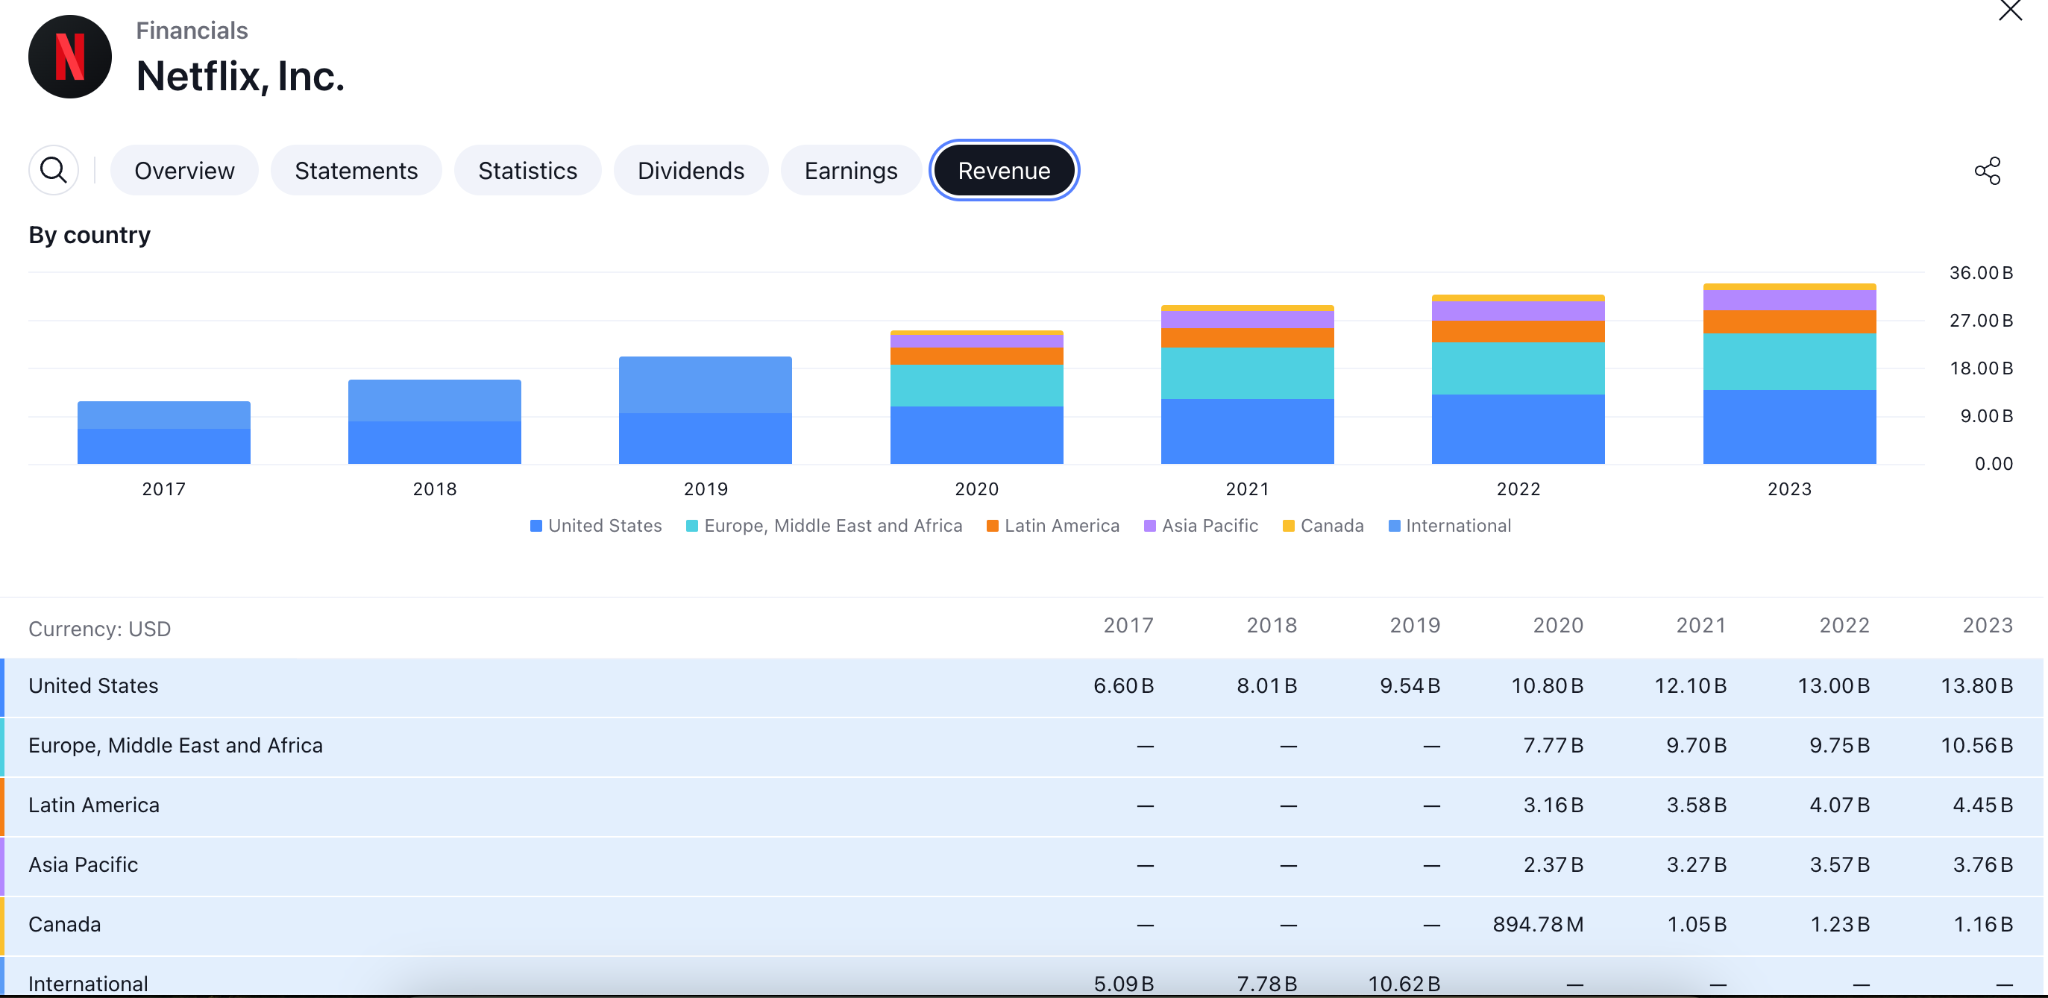The height and width of the screenshot is (998, 2048).
Task: Click the 2020 table column header
Action: pyautogui.click(x=1558, y=625)
